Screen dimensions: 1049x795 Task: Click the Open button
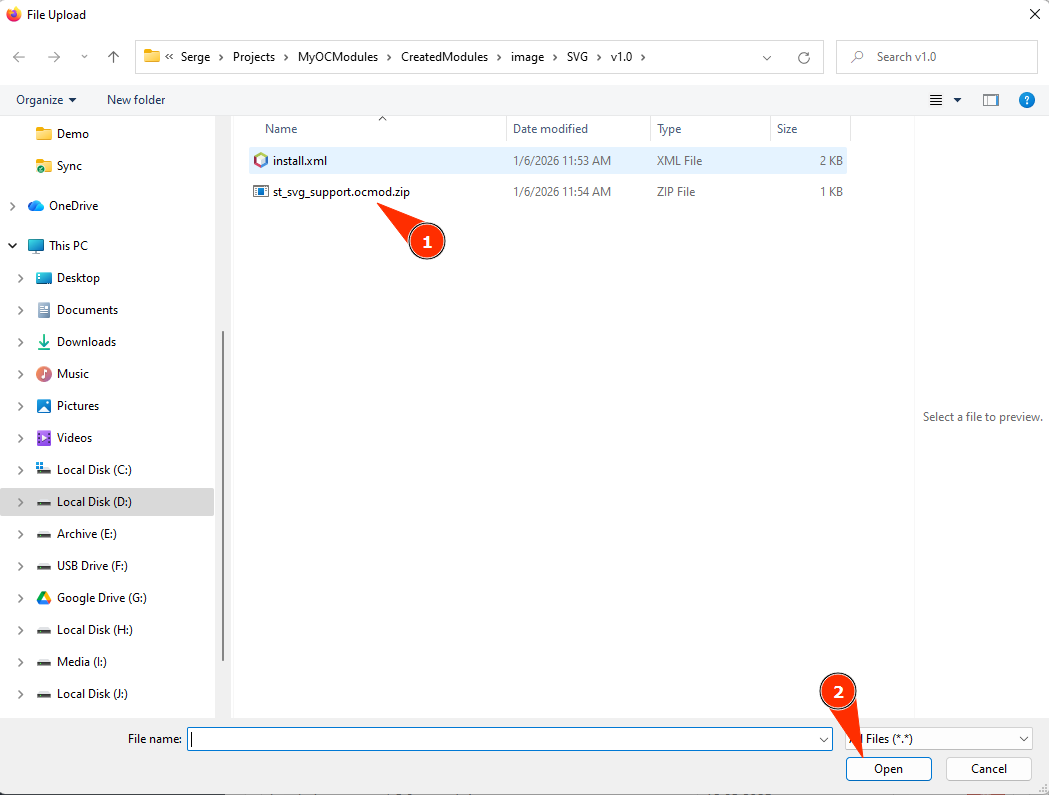[888, 769]
